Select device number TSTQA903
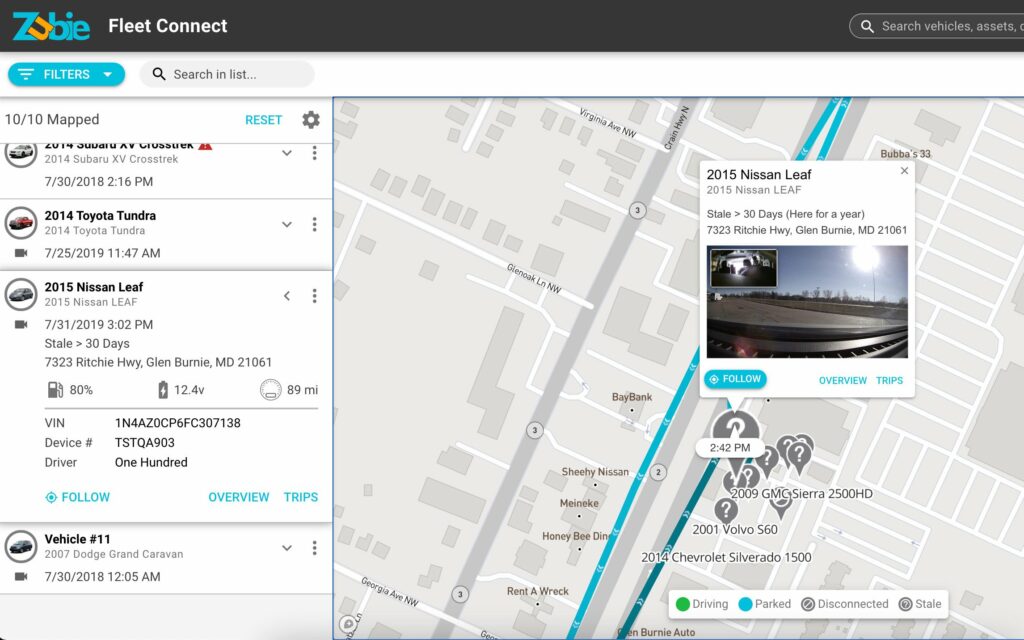This screenshot has width=1024, height=640. click(x=144, y=443)
